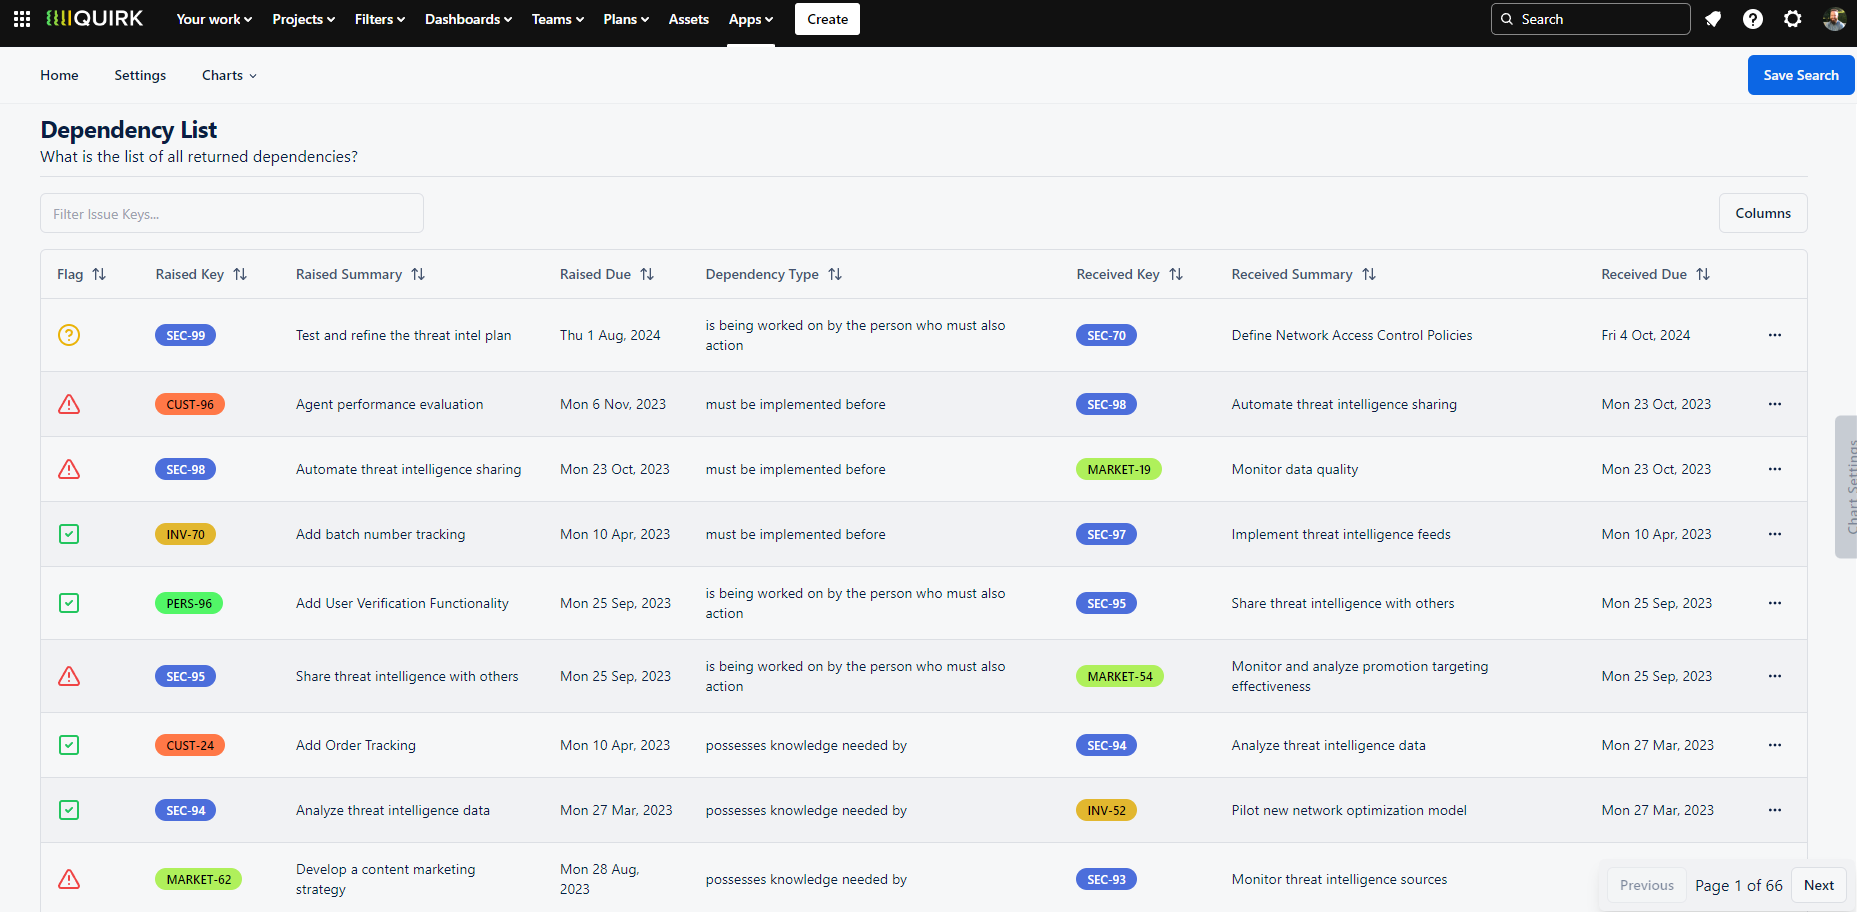
Task: Click the question flag icon for SEC-99 row
Action: [69, 335]
